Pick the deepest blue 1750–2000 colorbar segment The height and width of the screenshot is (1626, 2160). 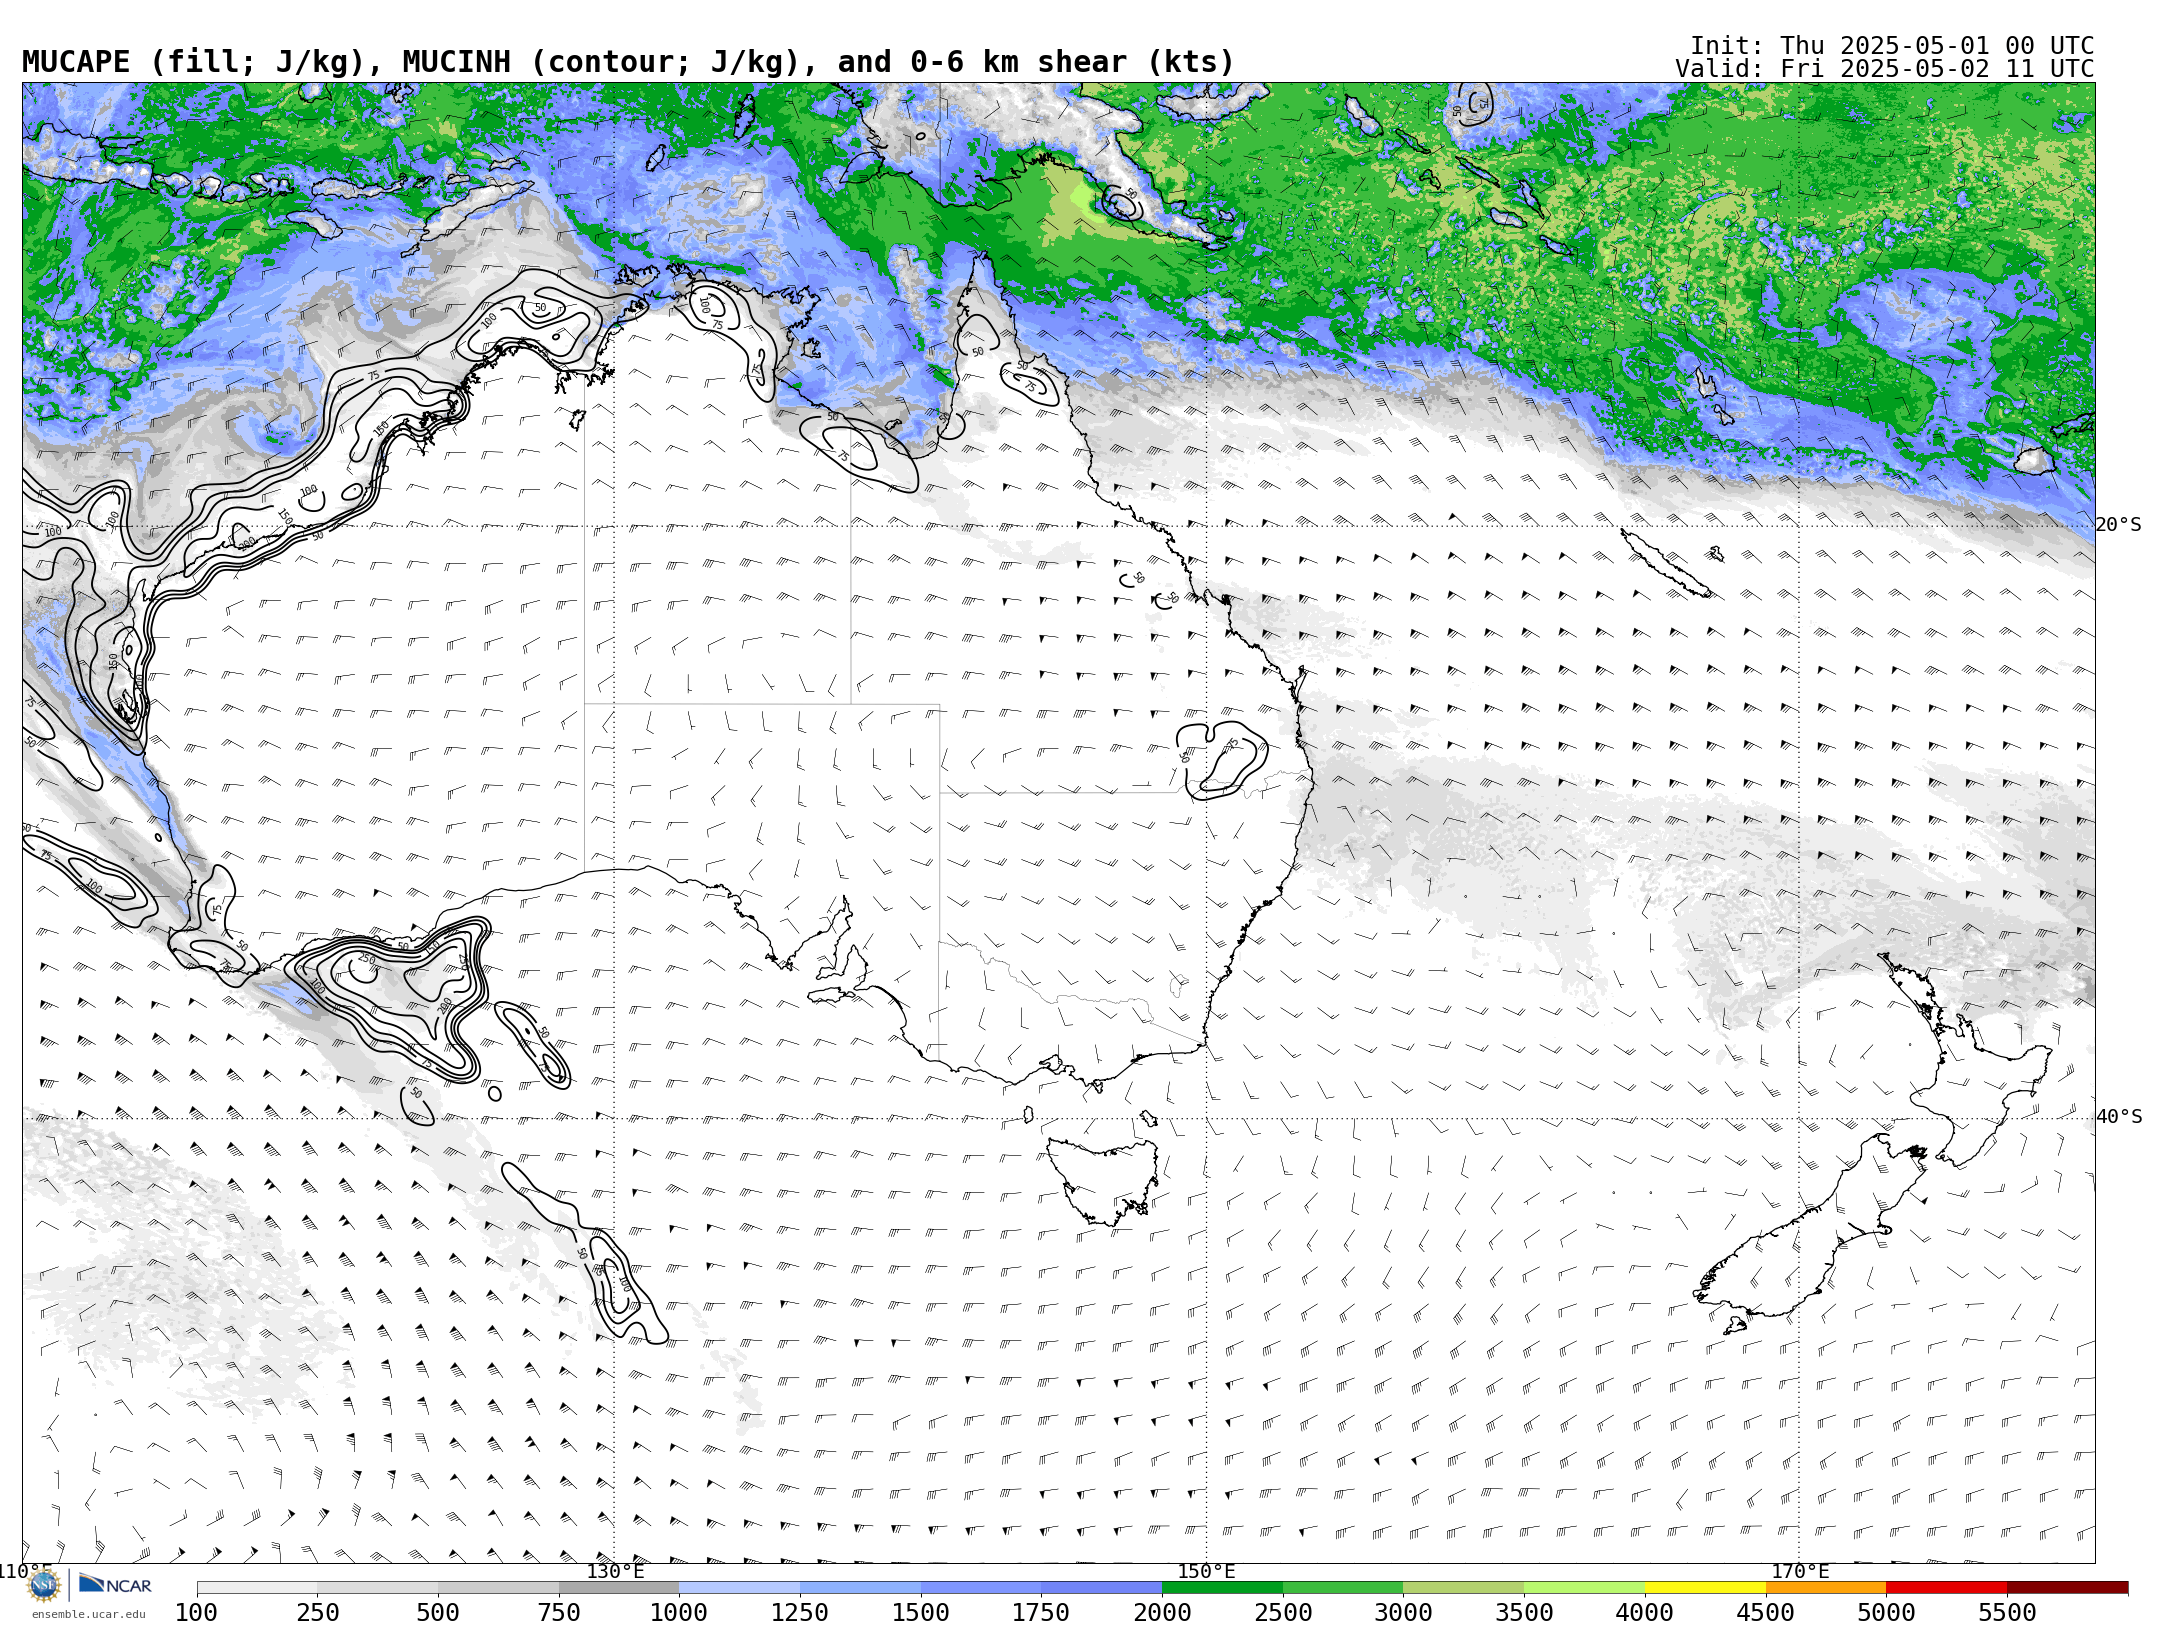[1101, 1588]
